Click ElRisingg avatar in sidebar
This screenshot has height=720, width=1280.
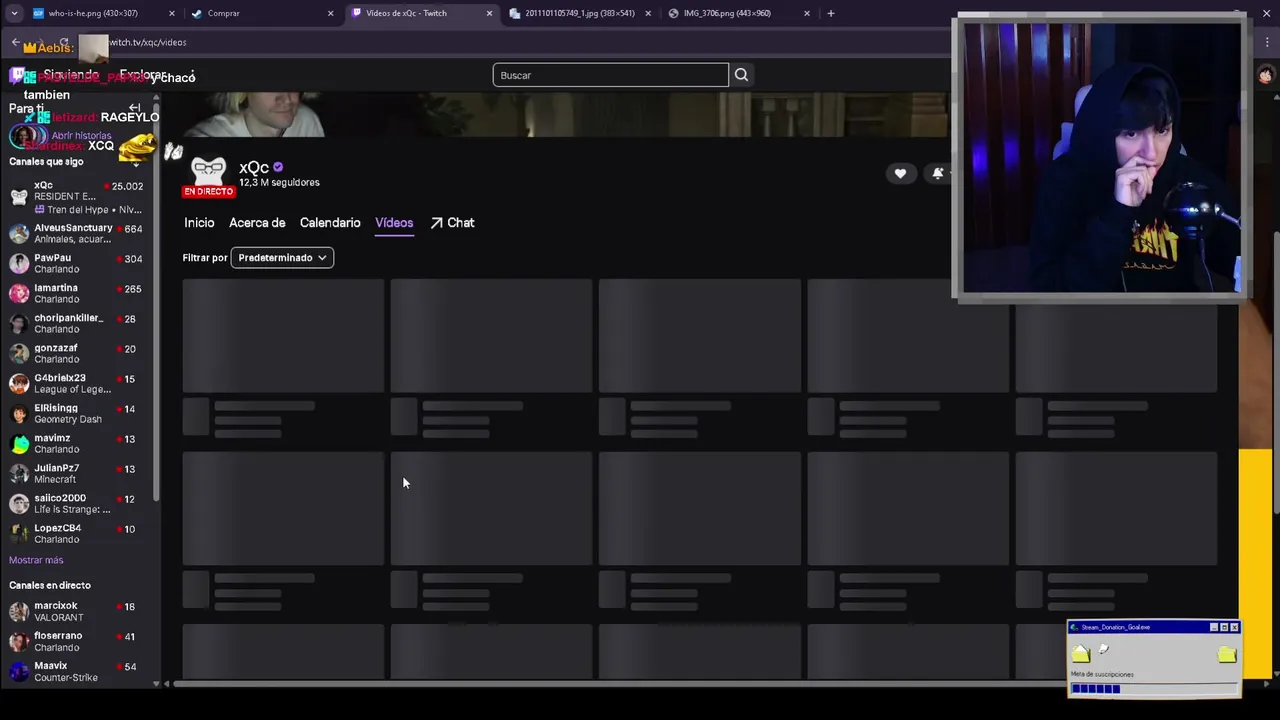19,413
